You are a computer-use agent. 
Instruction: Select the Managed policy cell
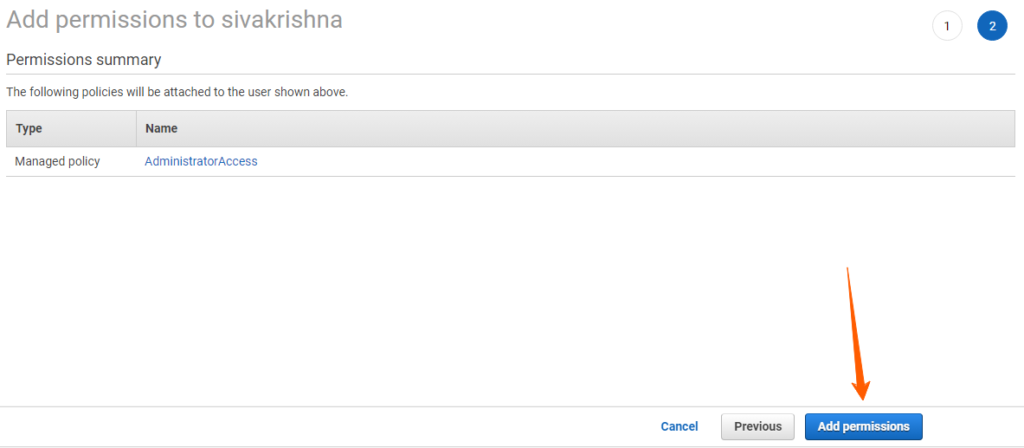[57, 161]
